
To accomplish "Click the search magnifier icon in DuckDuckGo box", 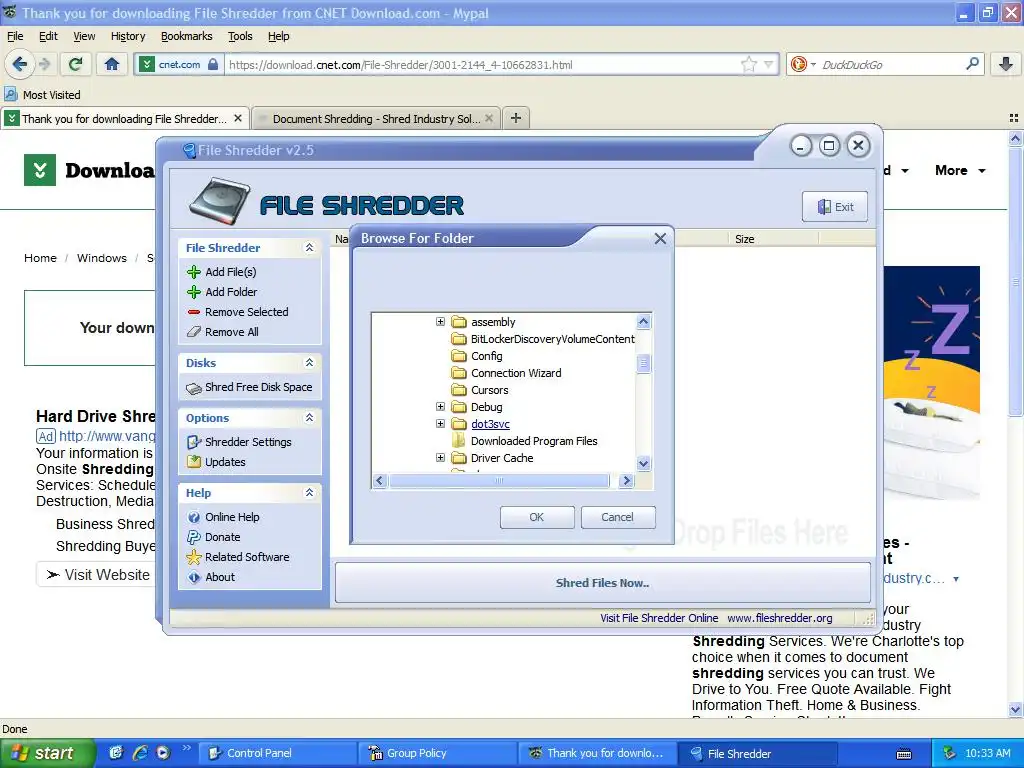I will click(972, 64).
